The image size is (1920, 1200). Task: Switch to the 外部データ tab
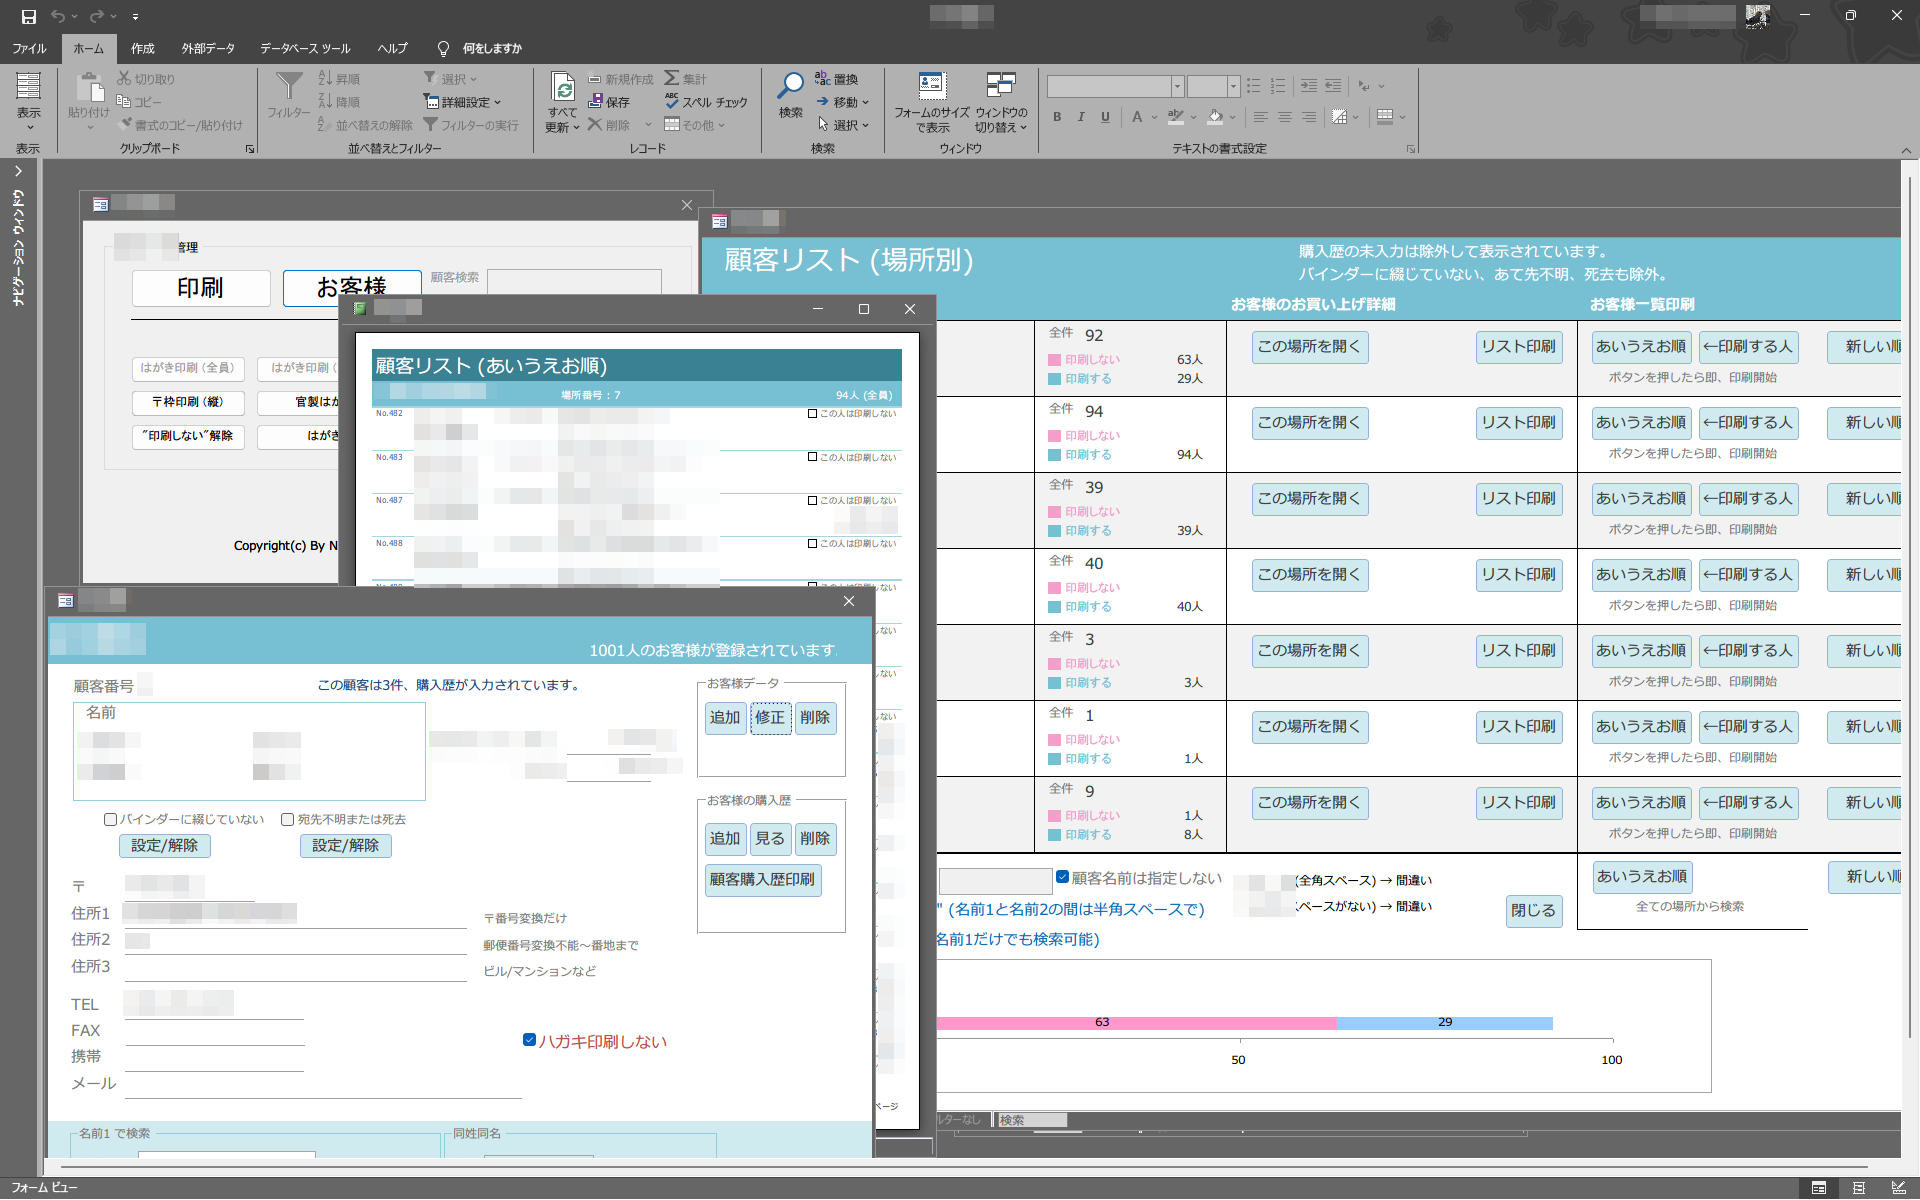pos(208,48)
